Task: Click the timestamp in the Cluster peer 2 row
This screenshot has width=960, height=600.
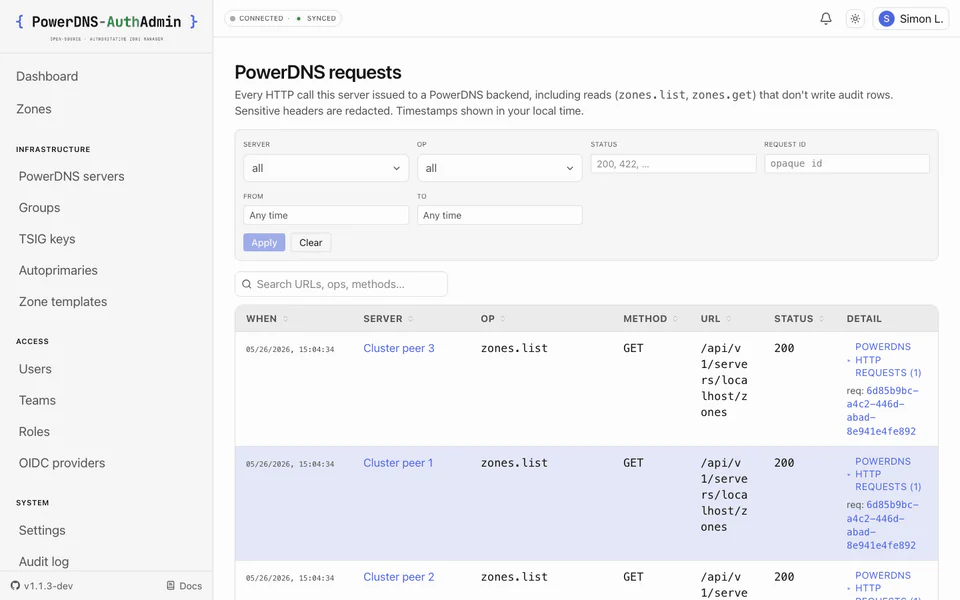Action: pyautogui.click(x=290, y=578)
